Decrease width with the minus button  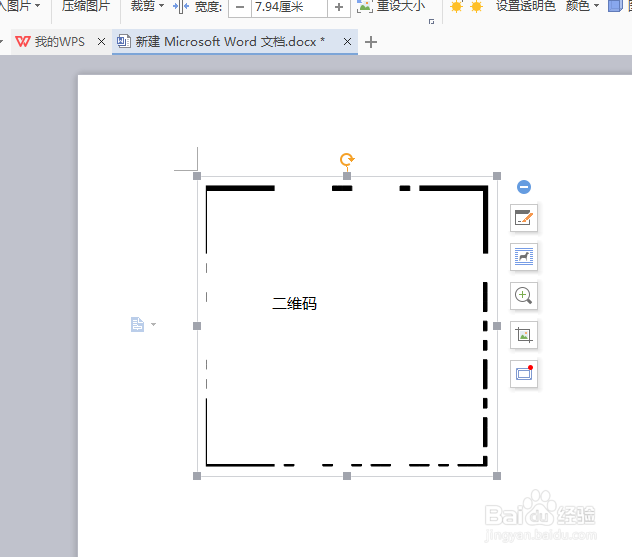click(240, 7)
